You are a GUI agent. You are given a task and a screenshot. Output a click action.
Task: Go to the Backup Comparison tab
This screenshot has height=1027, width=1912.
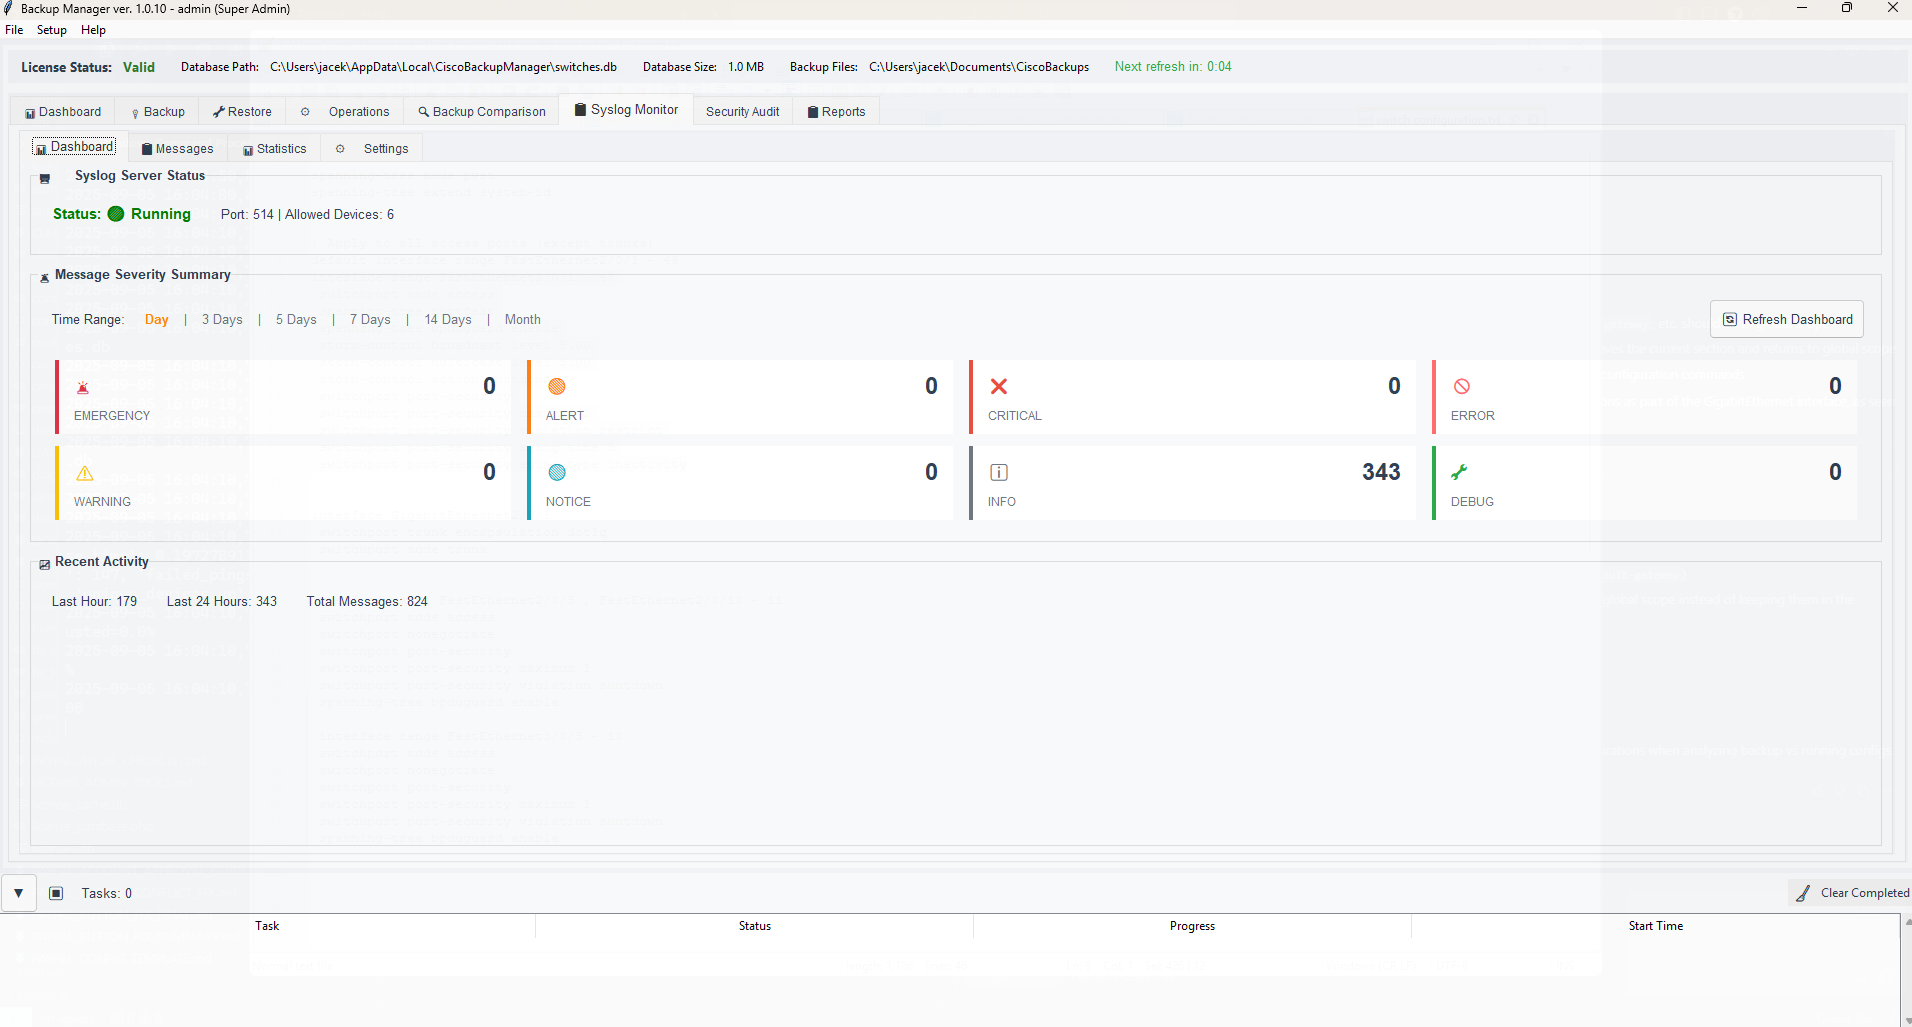click(481, 112)
